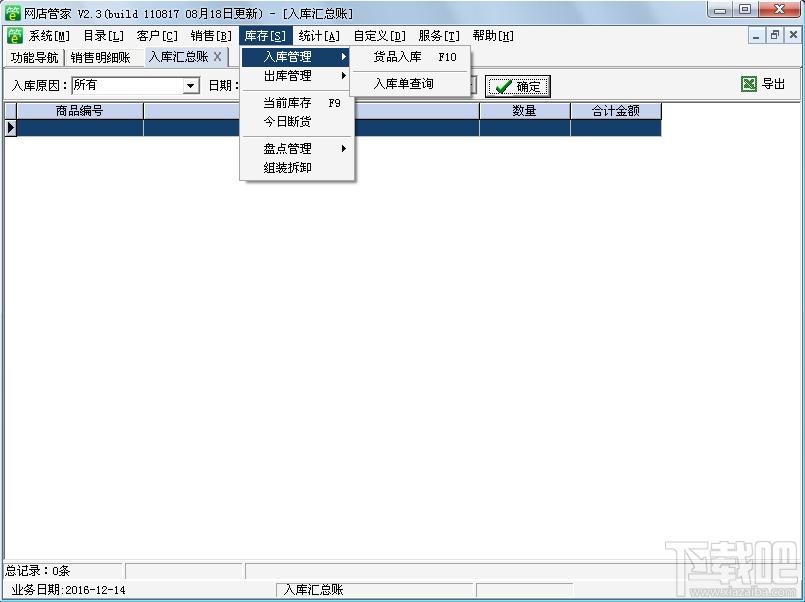
Task: Click the 入库汇总账 status bar text
Action: coord(313,590)
